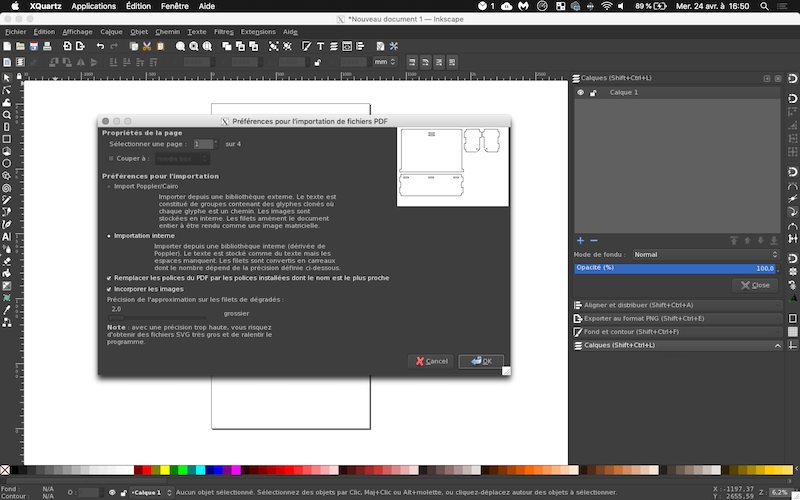This screenshot has height=500, width=800.
Task: Select the Eraser tool
Action: 7,261
